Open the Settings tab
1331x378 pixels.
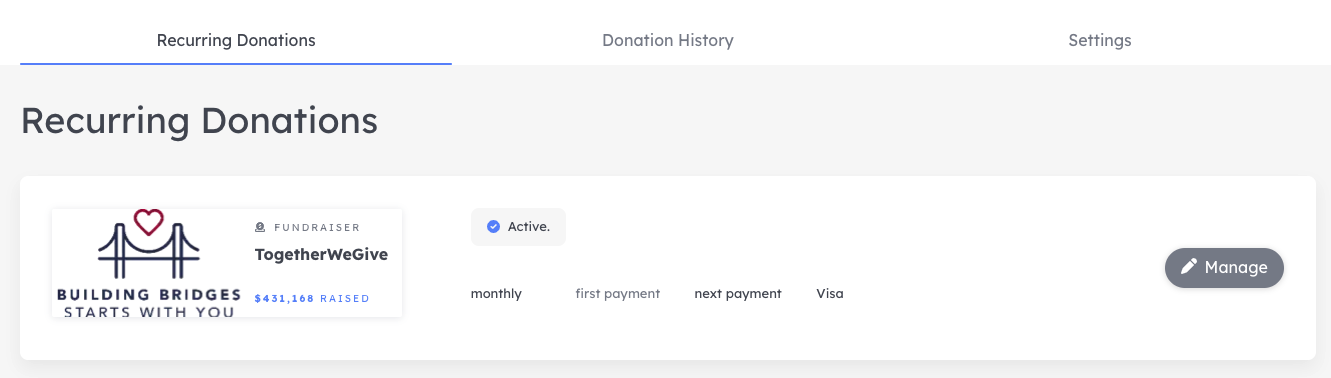(x=1100, y=41)
